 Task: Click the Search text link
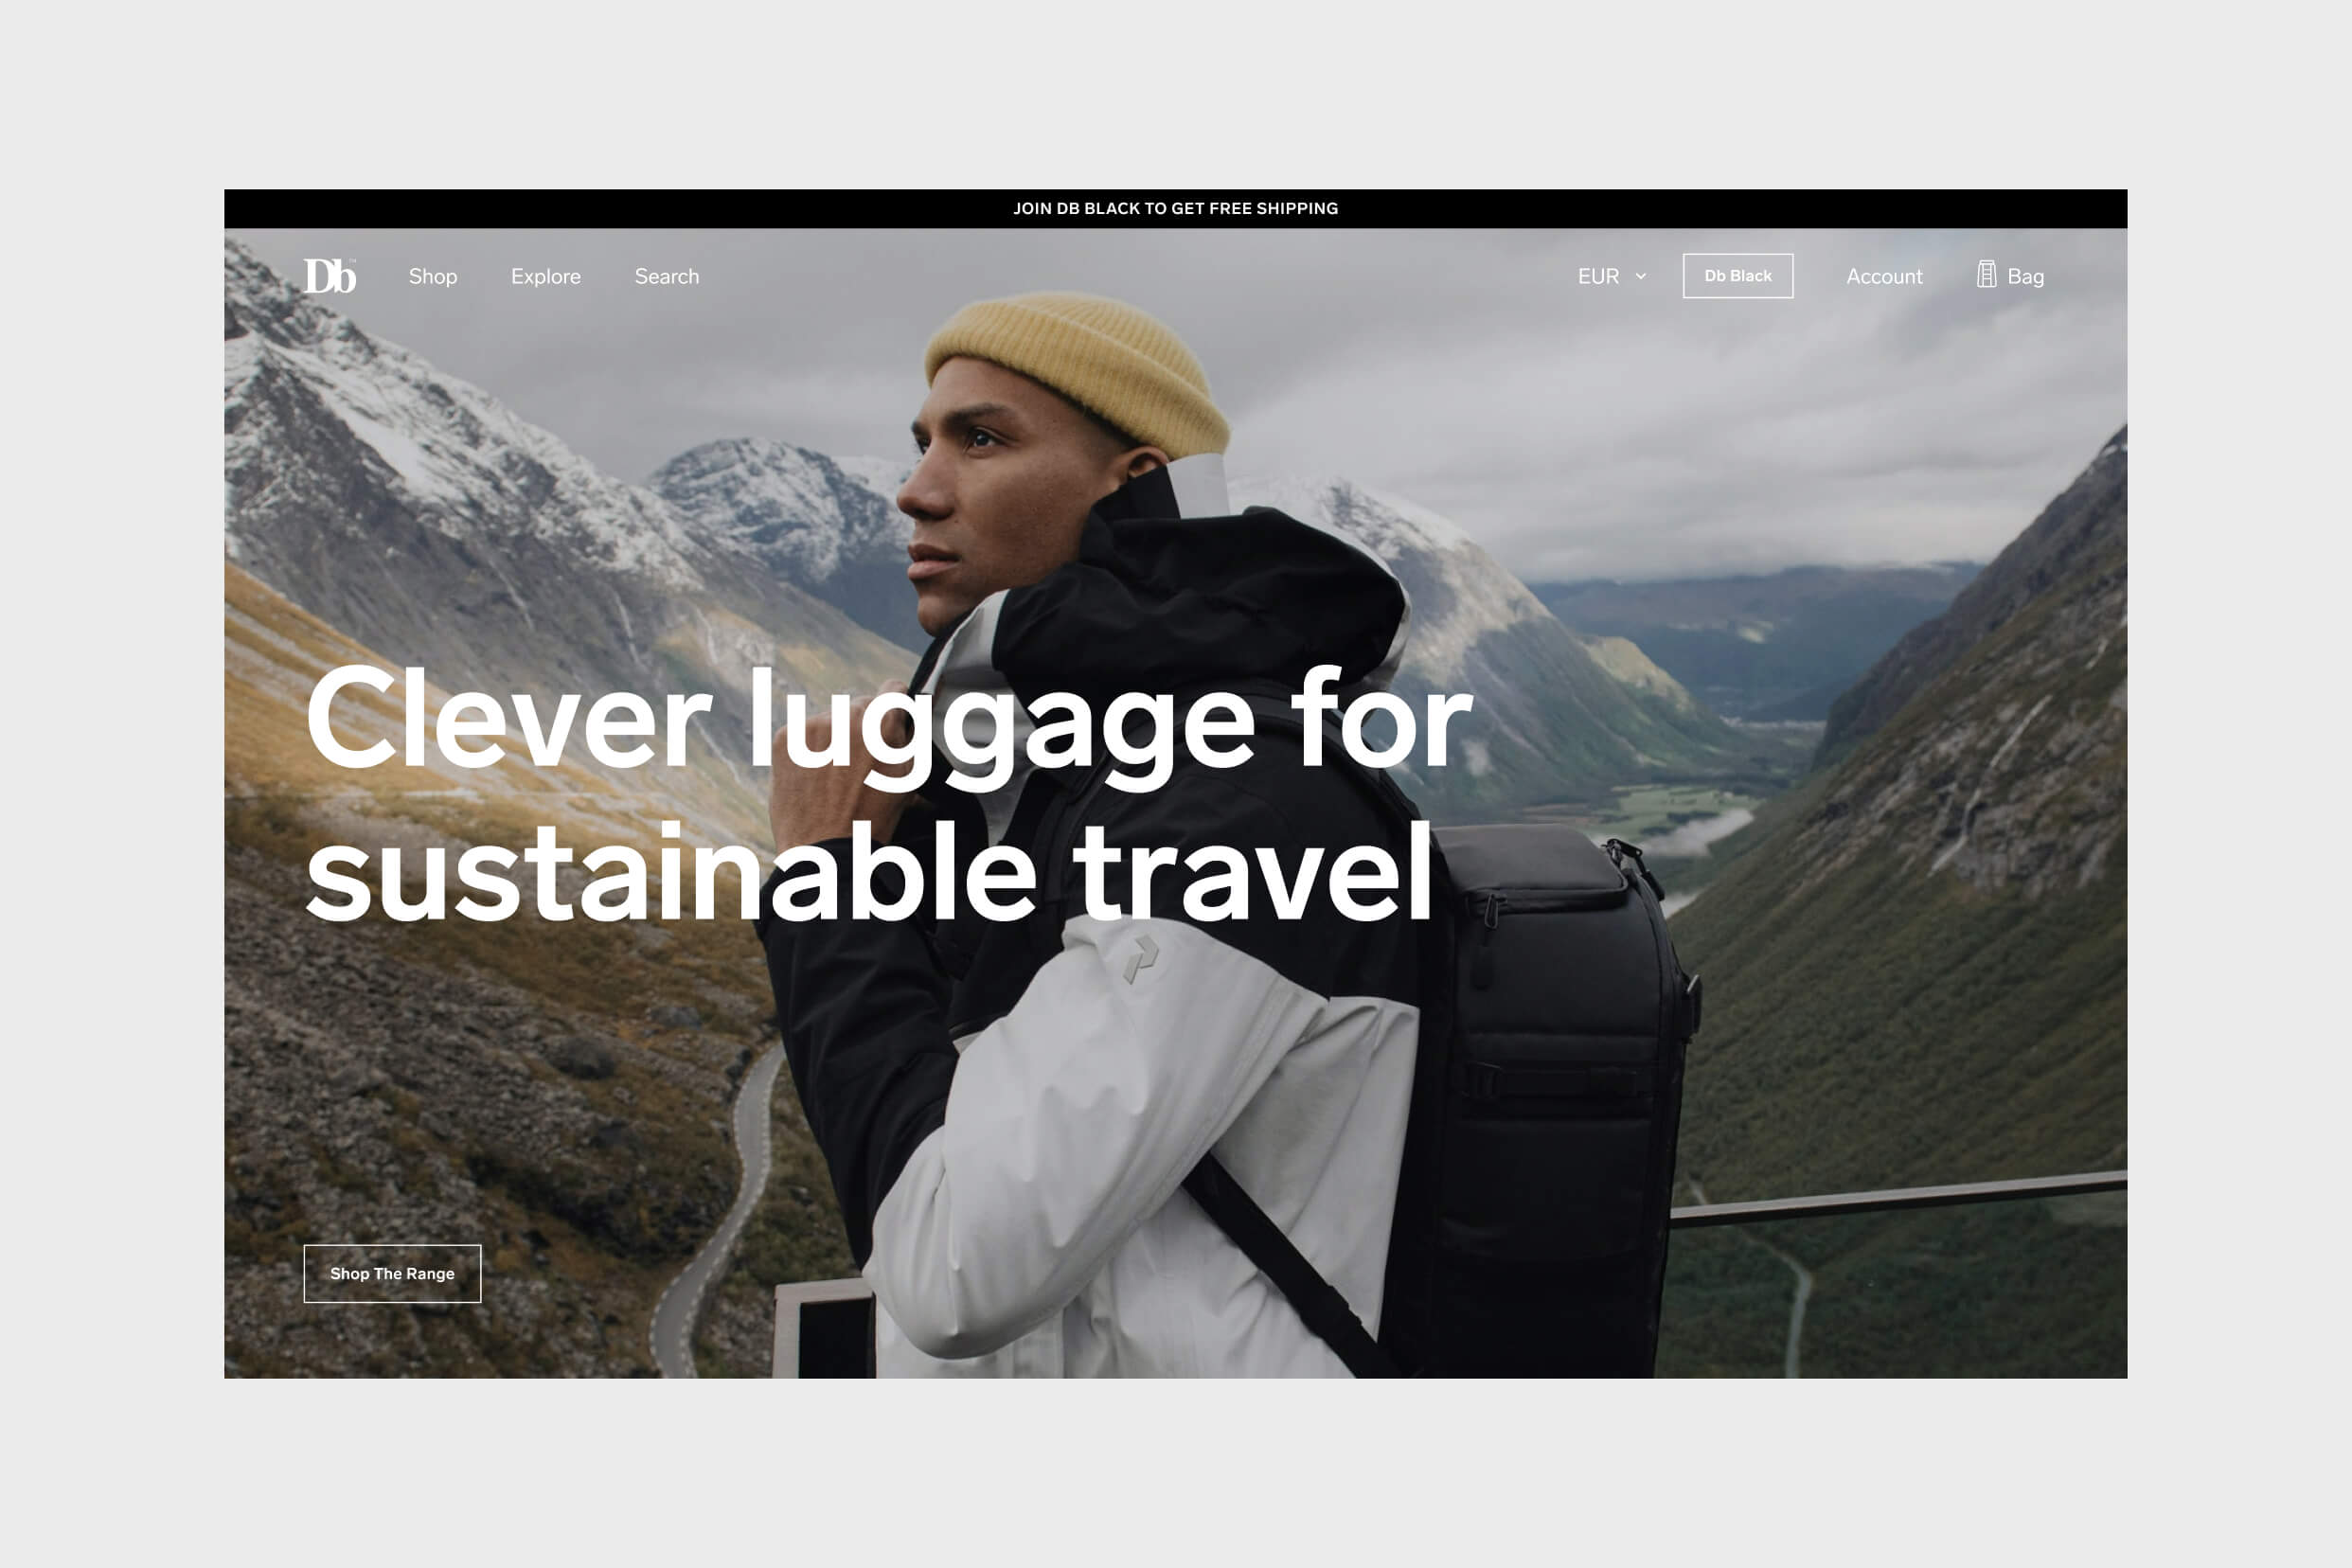667,275
